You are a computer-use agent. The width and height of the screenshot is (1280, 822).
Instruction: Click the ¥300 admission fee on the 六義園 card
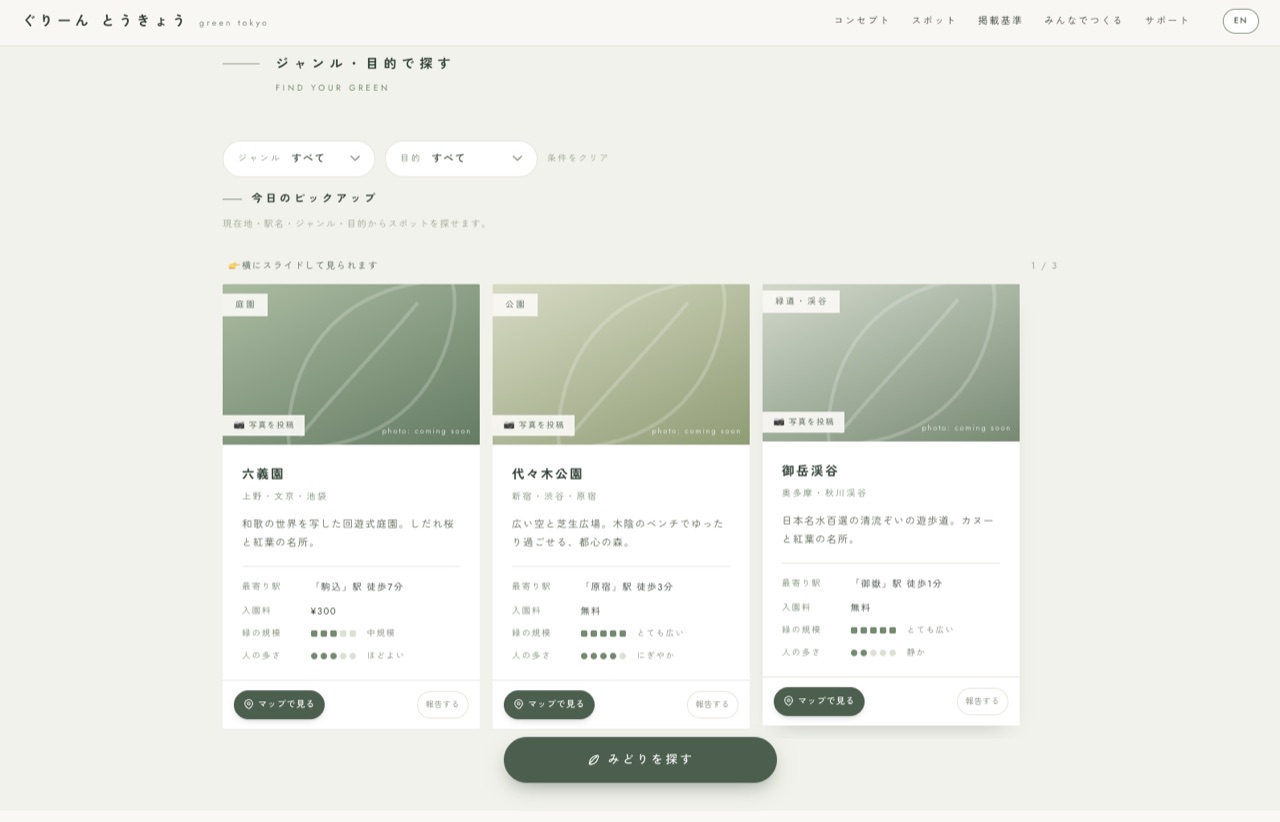click(x=323, y=612)
